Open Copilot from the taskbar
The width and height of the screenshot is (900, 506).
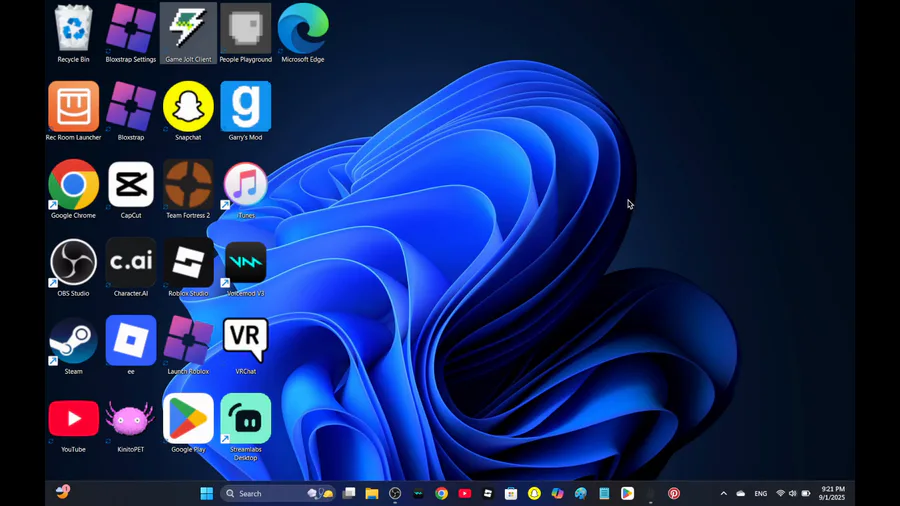(557, 493)
